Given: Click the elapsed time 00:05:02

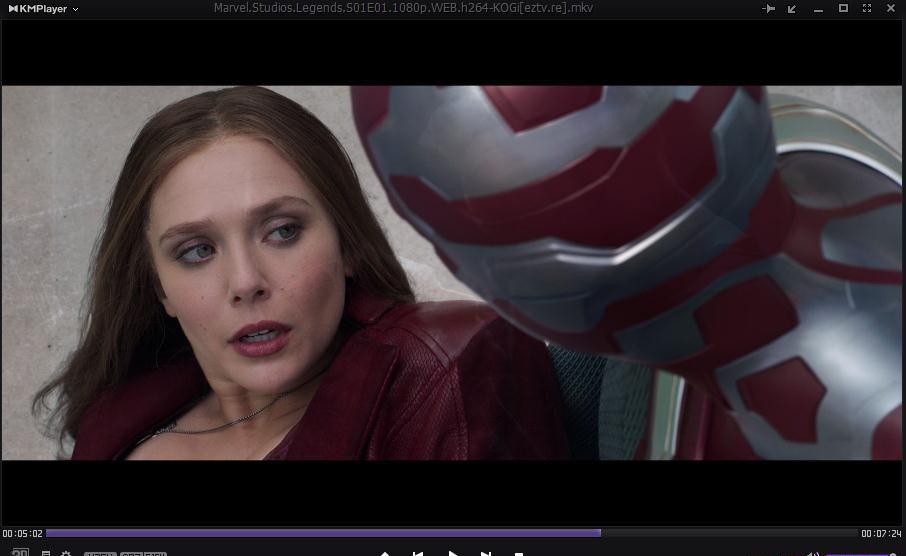Looking at the screenshot, I should click(x=23, y=533).
